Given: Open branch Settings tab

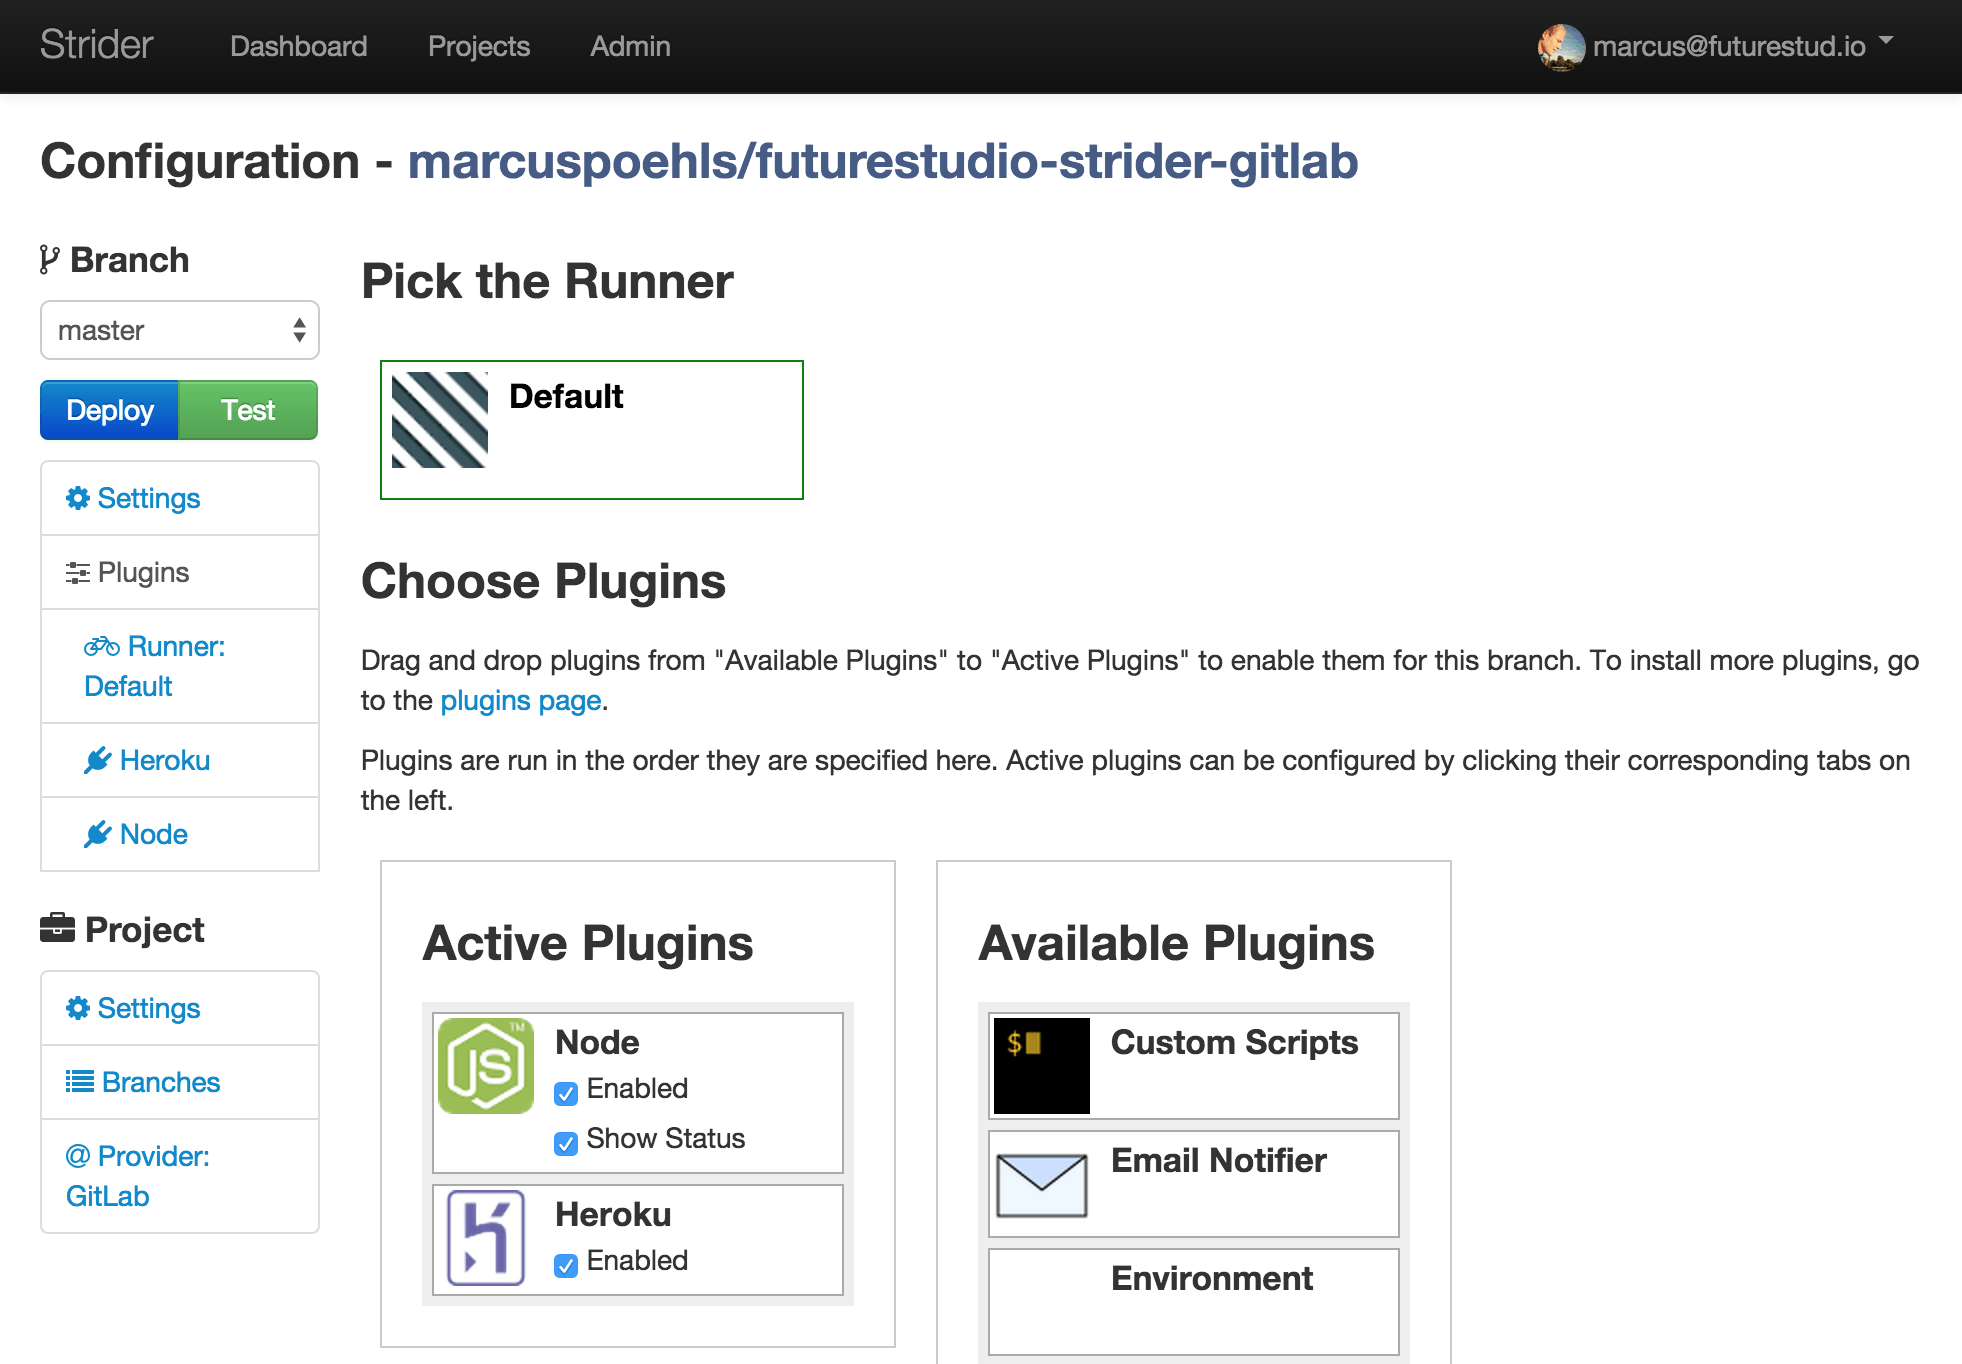Looking at the screenshot, I should [x=180, y=498].
